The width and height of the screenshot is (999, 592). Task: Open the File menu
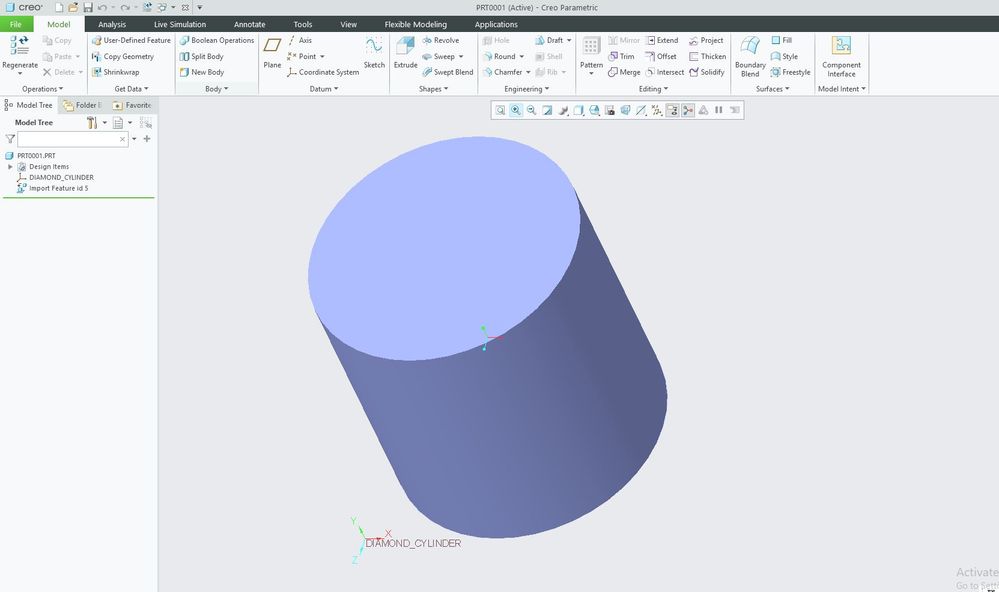[x=16, y=24]
